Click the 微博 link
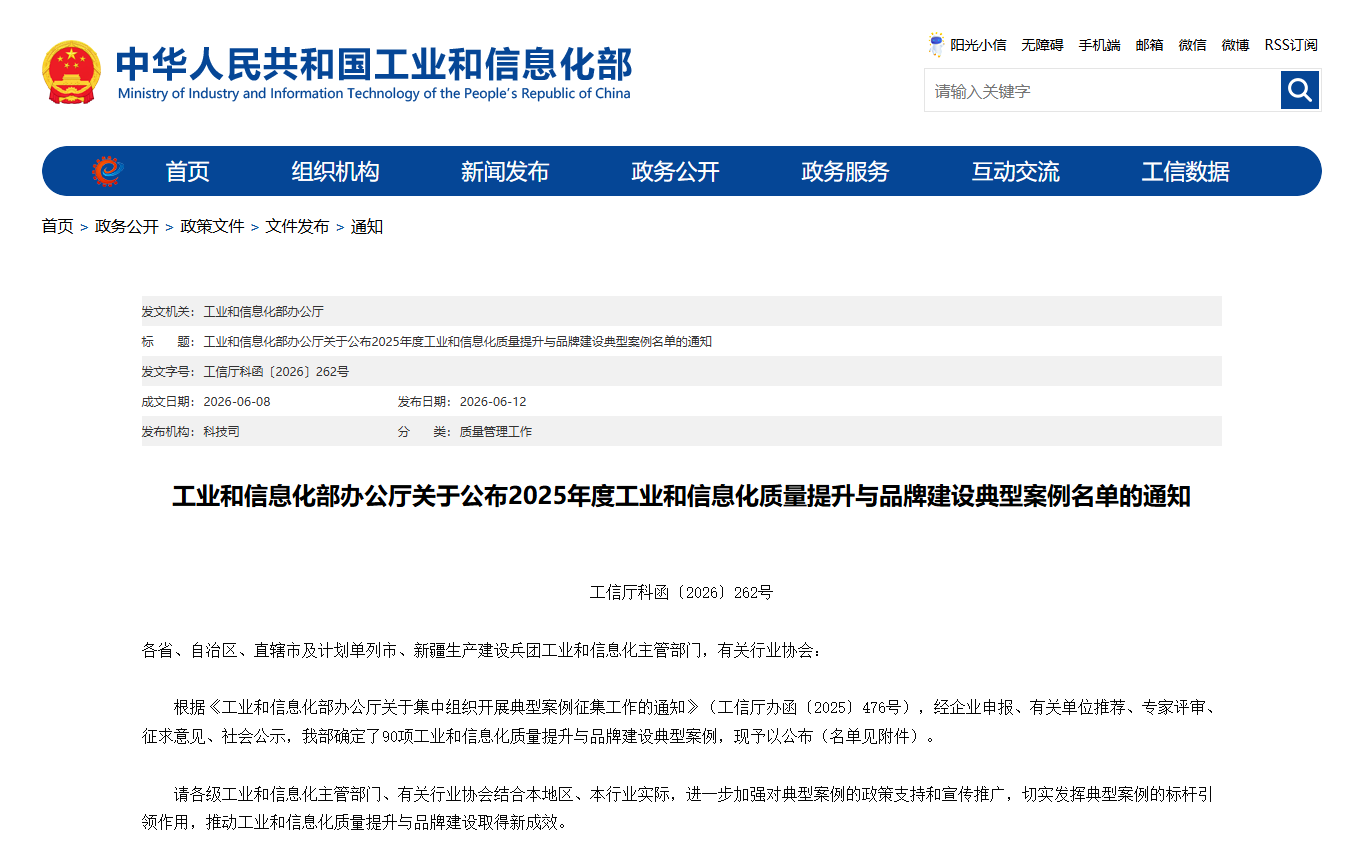1361x857 pixels. (1235, 45)
